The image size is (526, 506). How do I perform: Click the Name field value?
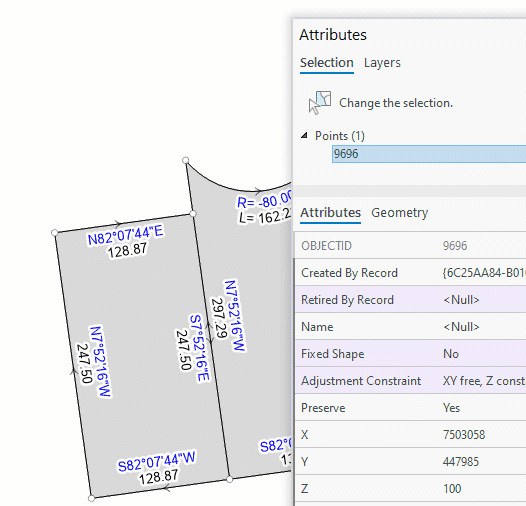[x=484, y=326]
